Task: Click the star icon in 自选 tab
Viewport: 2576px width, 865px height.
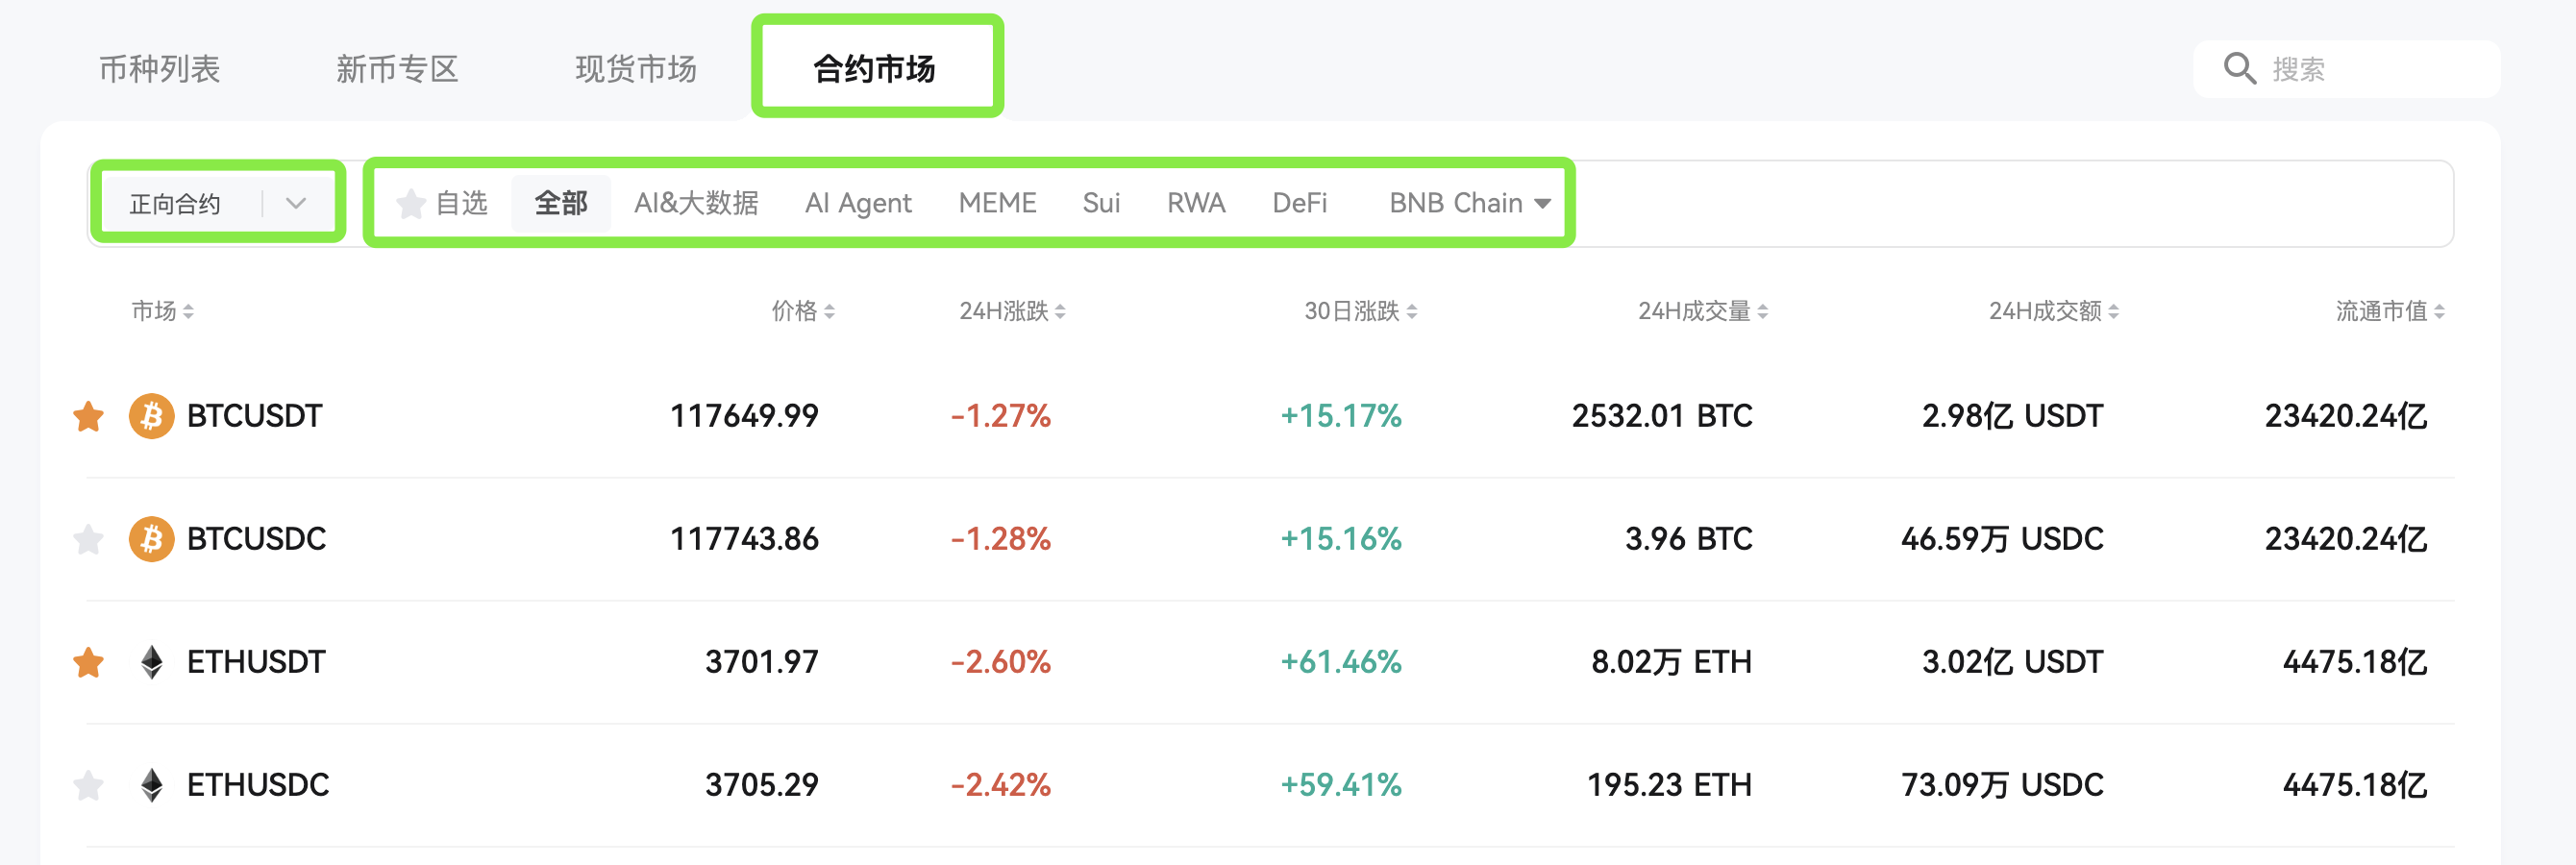Action: (410, 204)
